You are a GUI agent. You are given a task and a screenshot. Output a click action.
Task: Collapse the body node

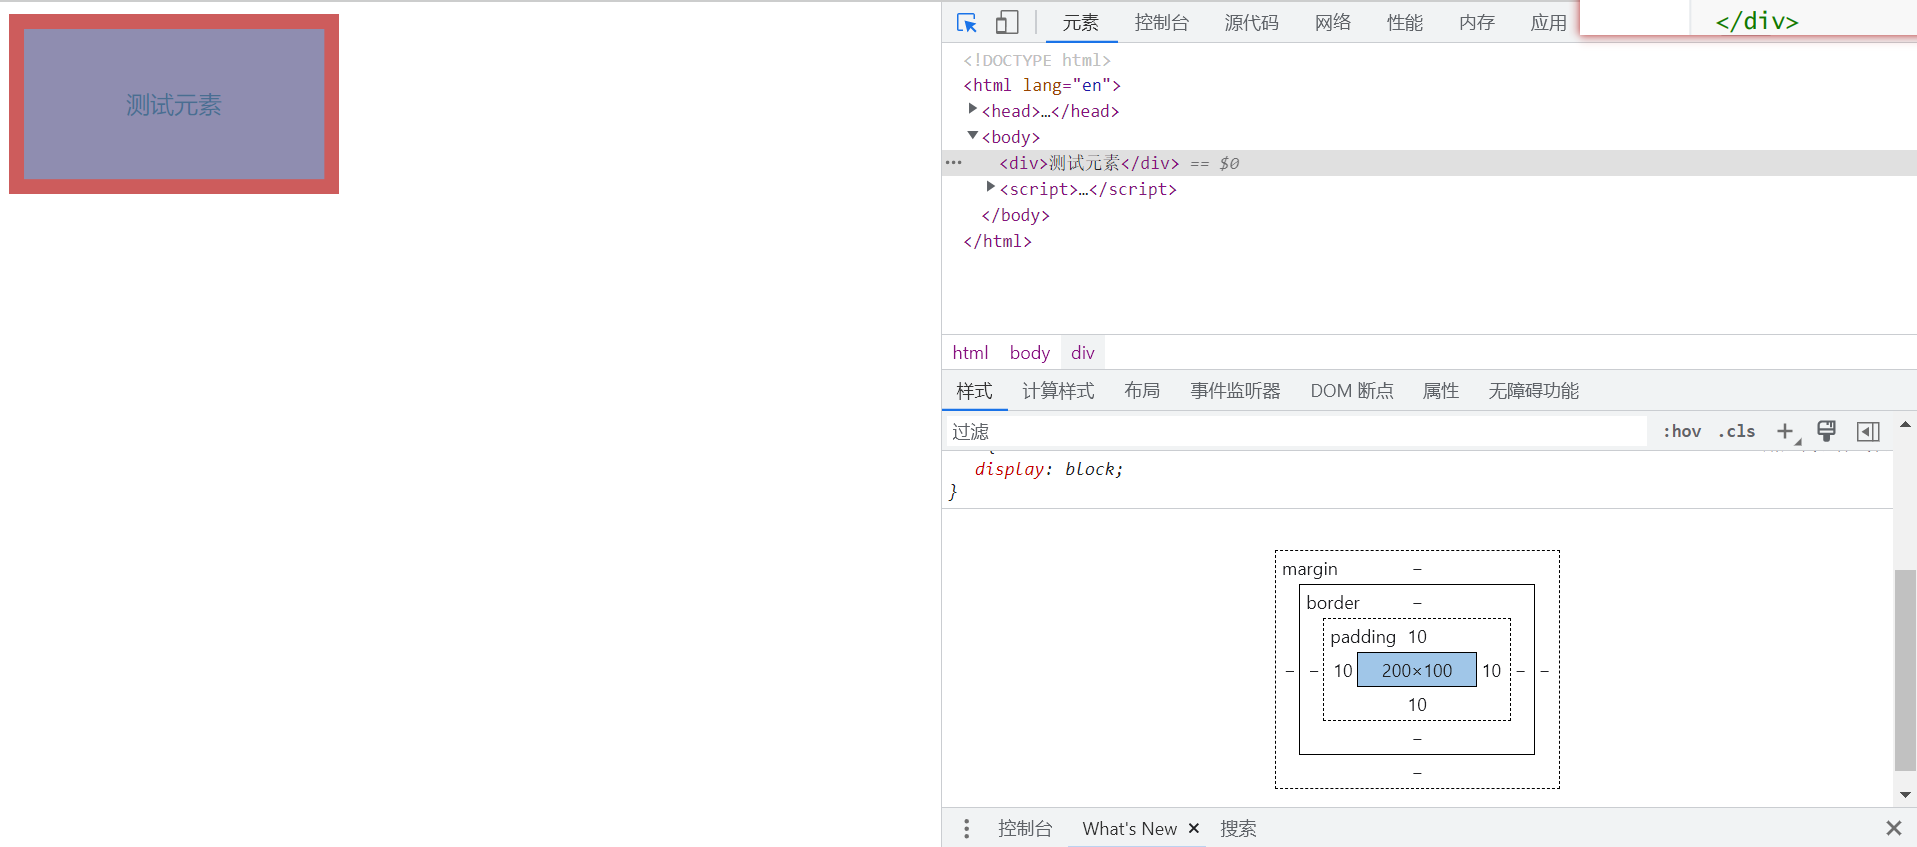[x=972, y=135]
